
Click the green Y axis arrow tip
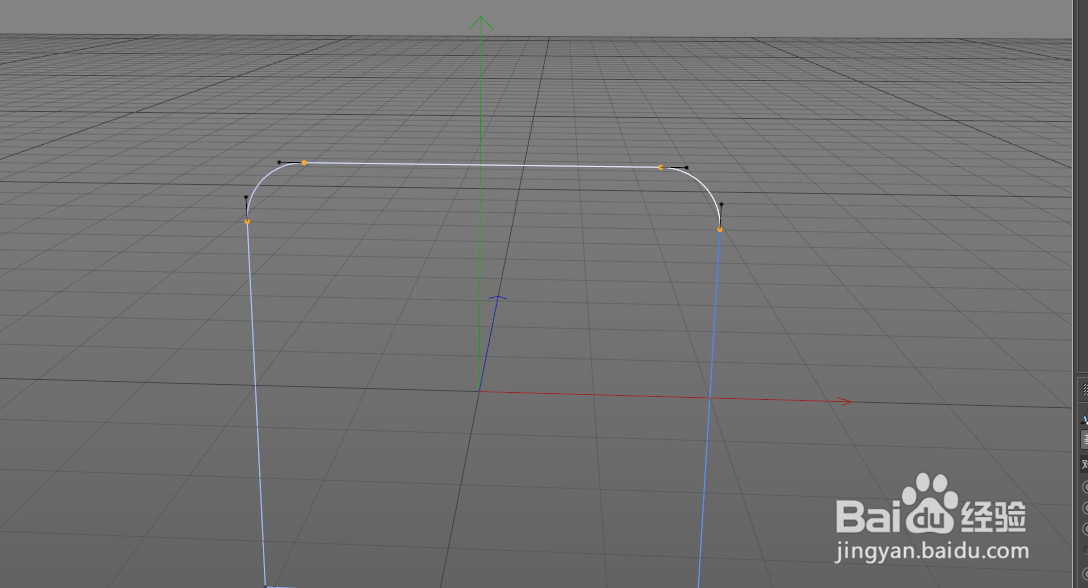(x=480, y=23)
